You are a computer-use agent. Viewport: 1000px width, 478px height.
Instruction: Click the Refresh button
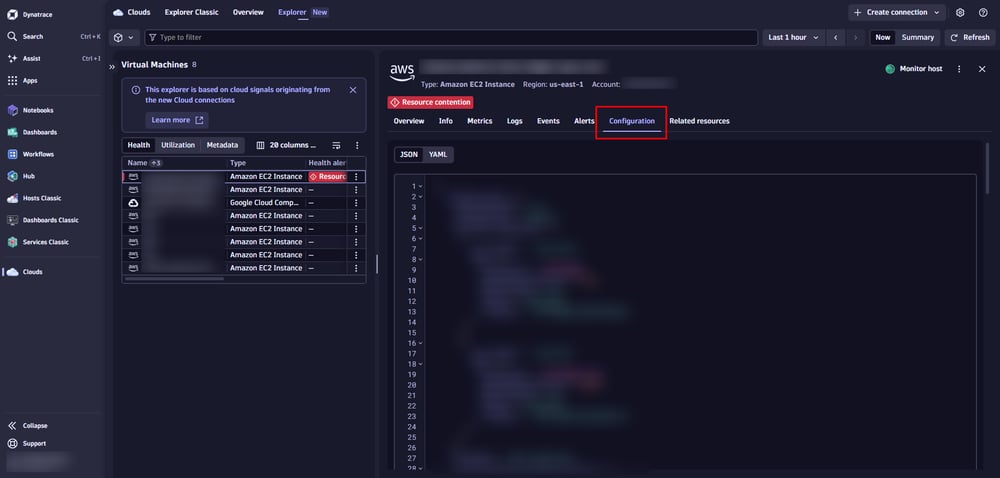coord(970,38)
